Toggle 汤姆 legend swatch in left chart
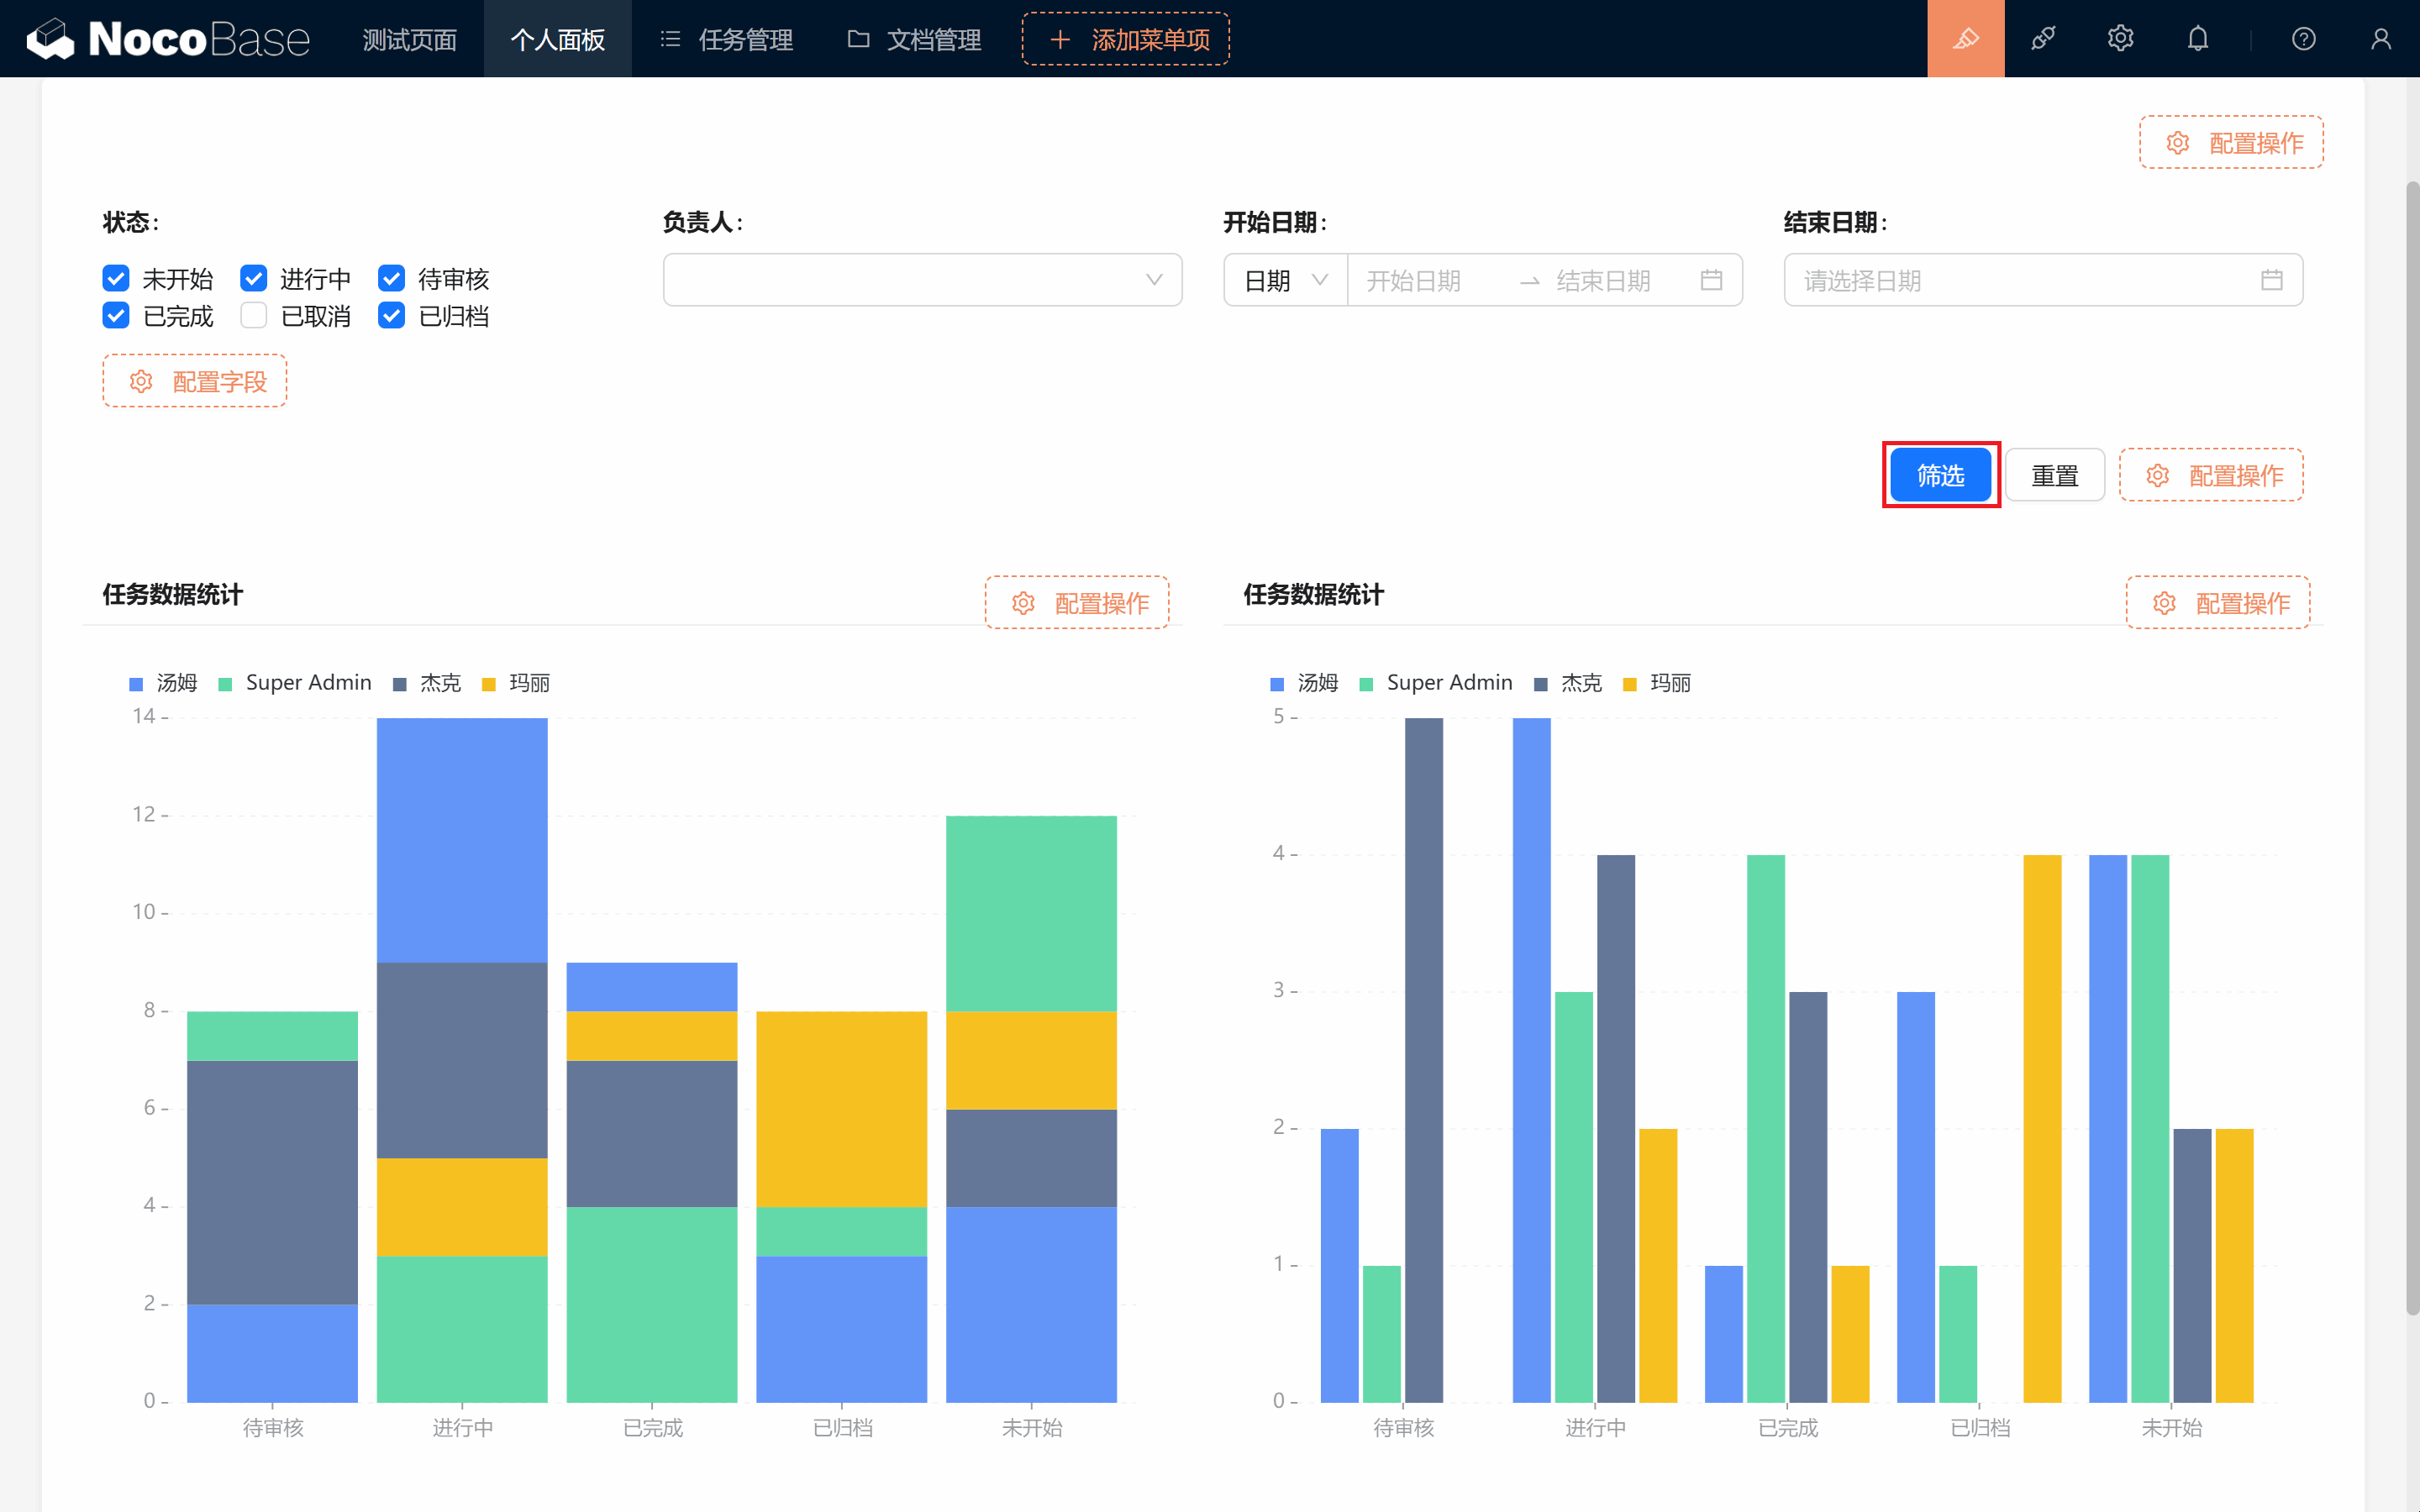Screen dimensions: 2420x1512 (136, 684)
